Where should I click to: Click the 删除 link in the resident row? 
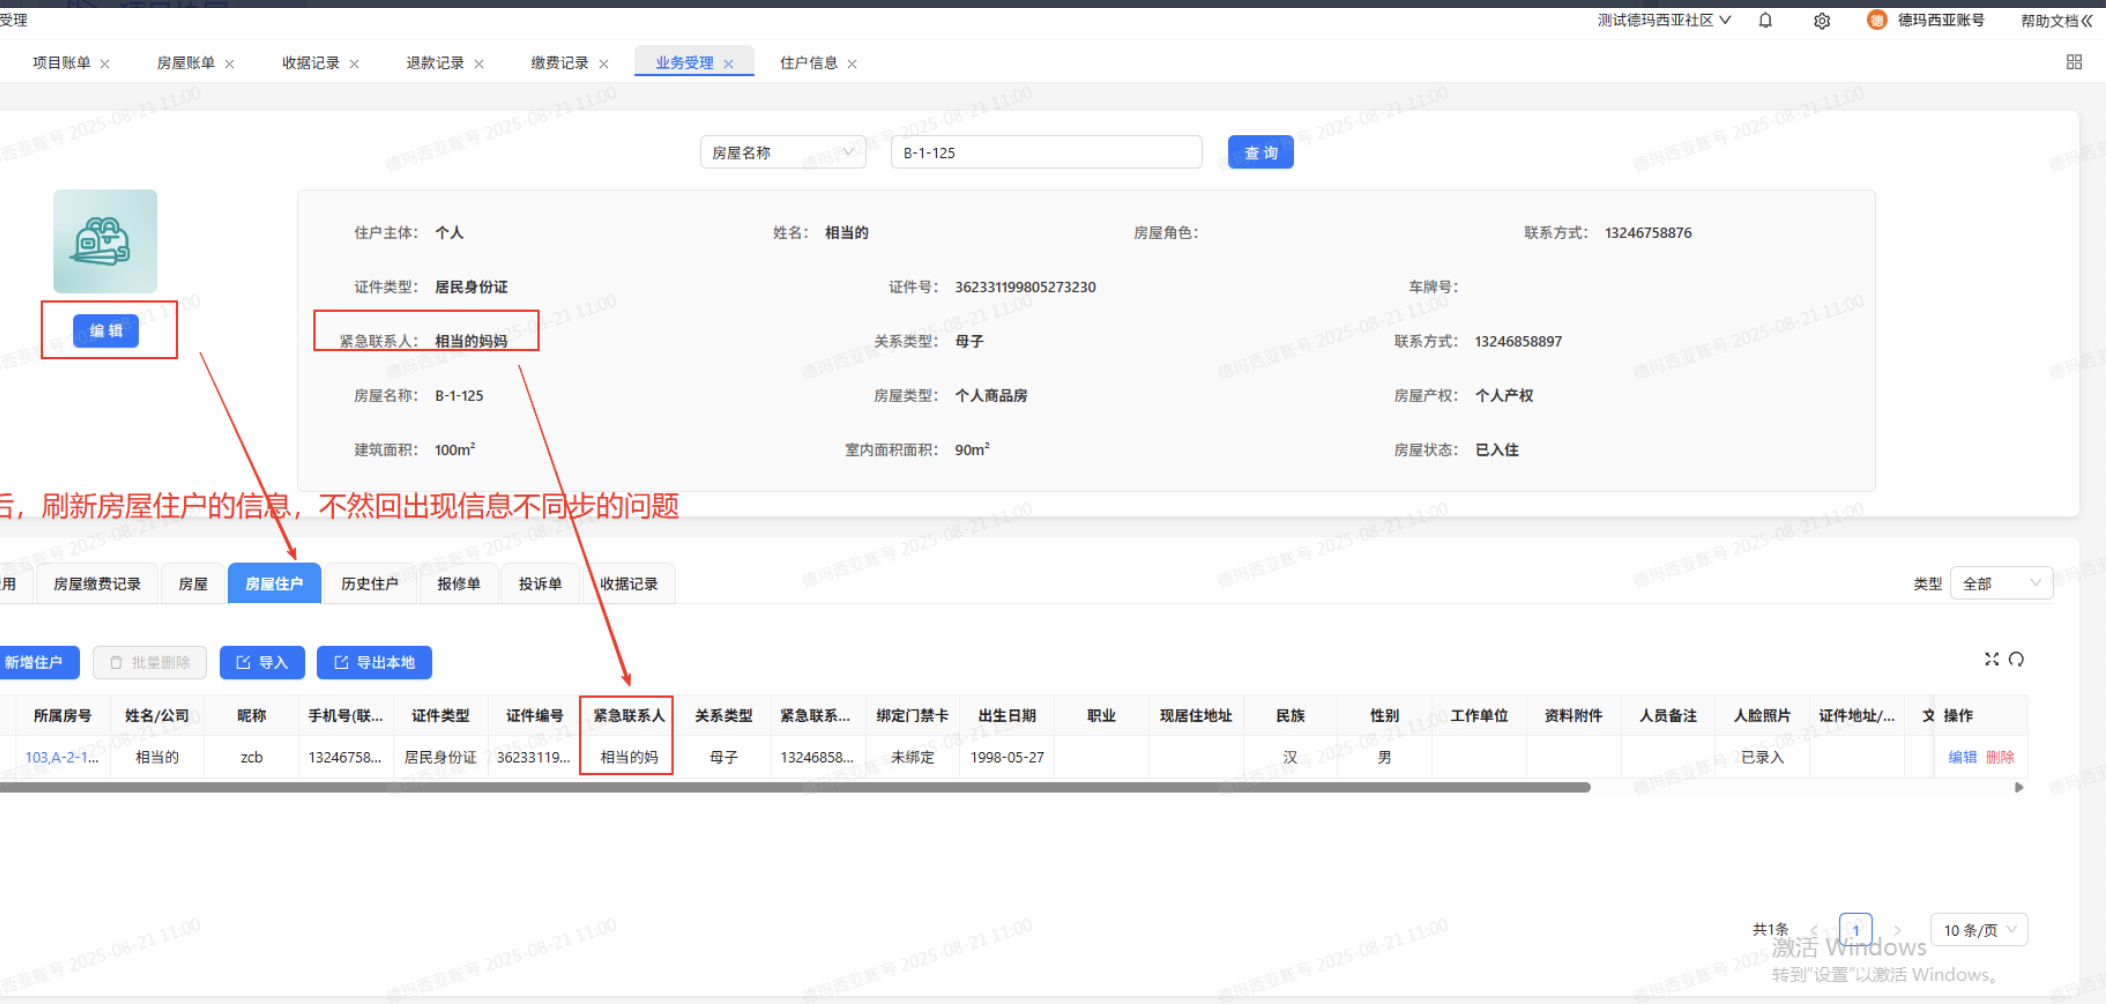coord(2000,757)
